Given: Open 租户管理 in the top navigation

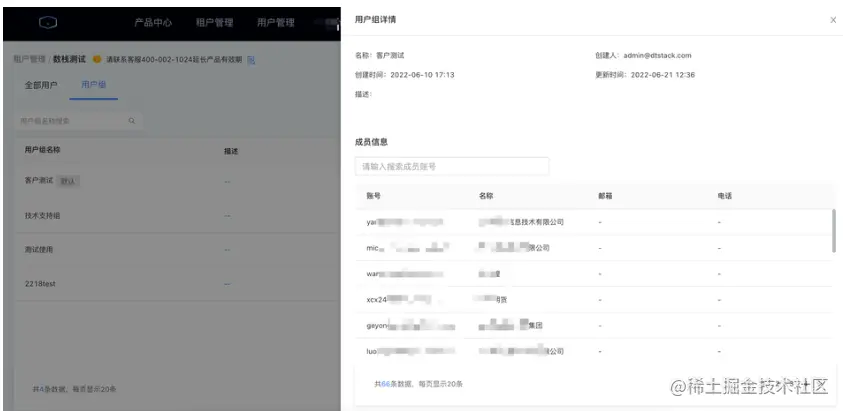Looking at the screenshot, I should tap(214, 23).
